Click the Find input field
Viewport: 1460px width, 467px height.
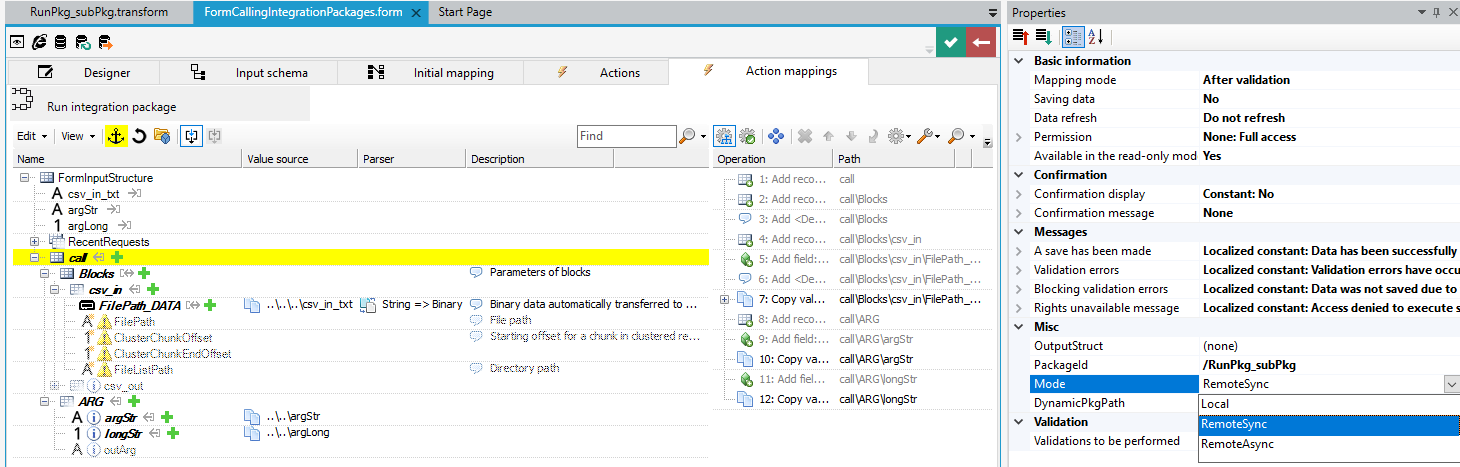coord(626,136)
